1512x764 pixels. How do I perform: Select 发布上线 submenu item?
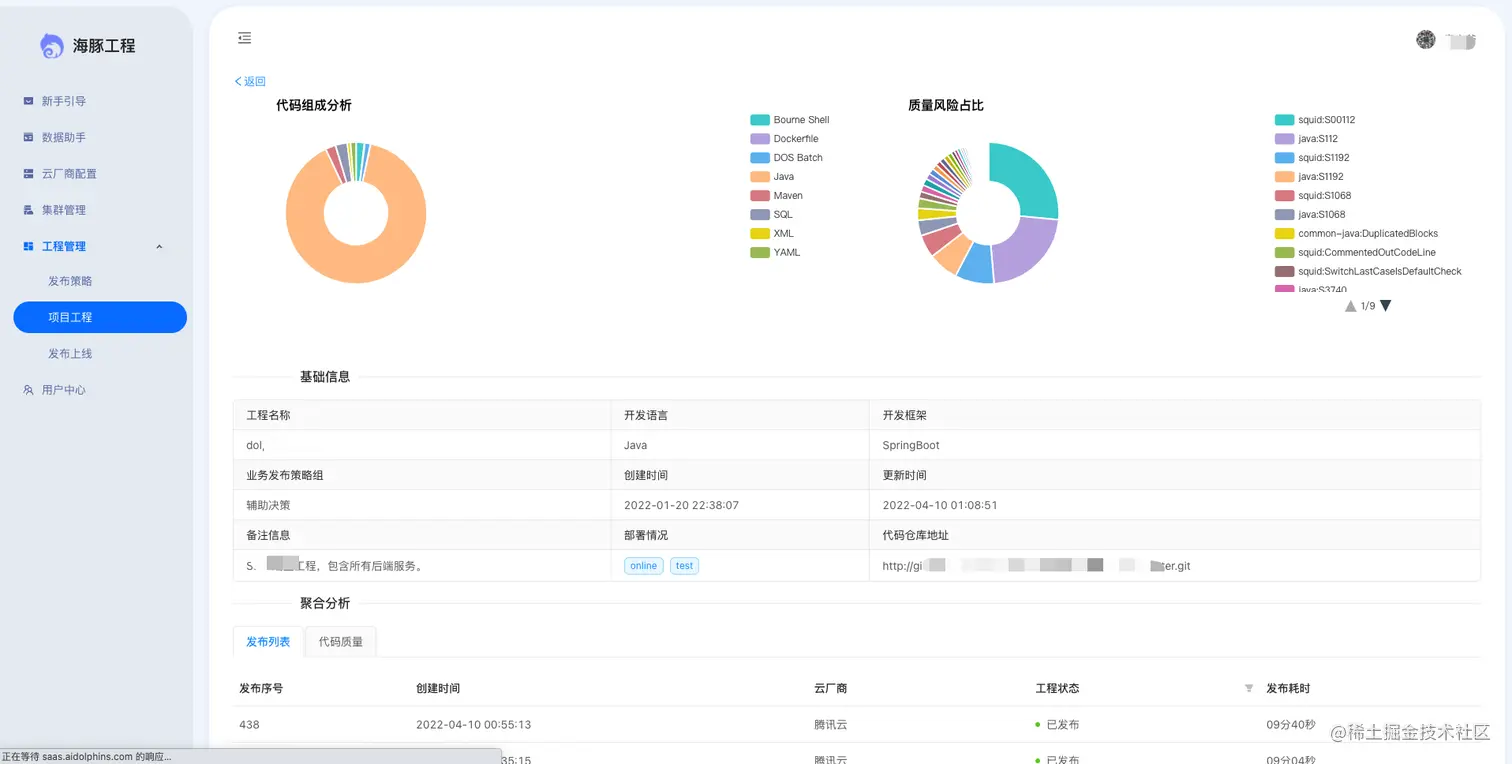pos(70,354)
